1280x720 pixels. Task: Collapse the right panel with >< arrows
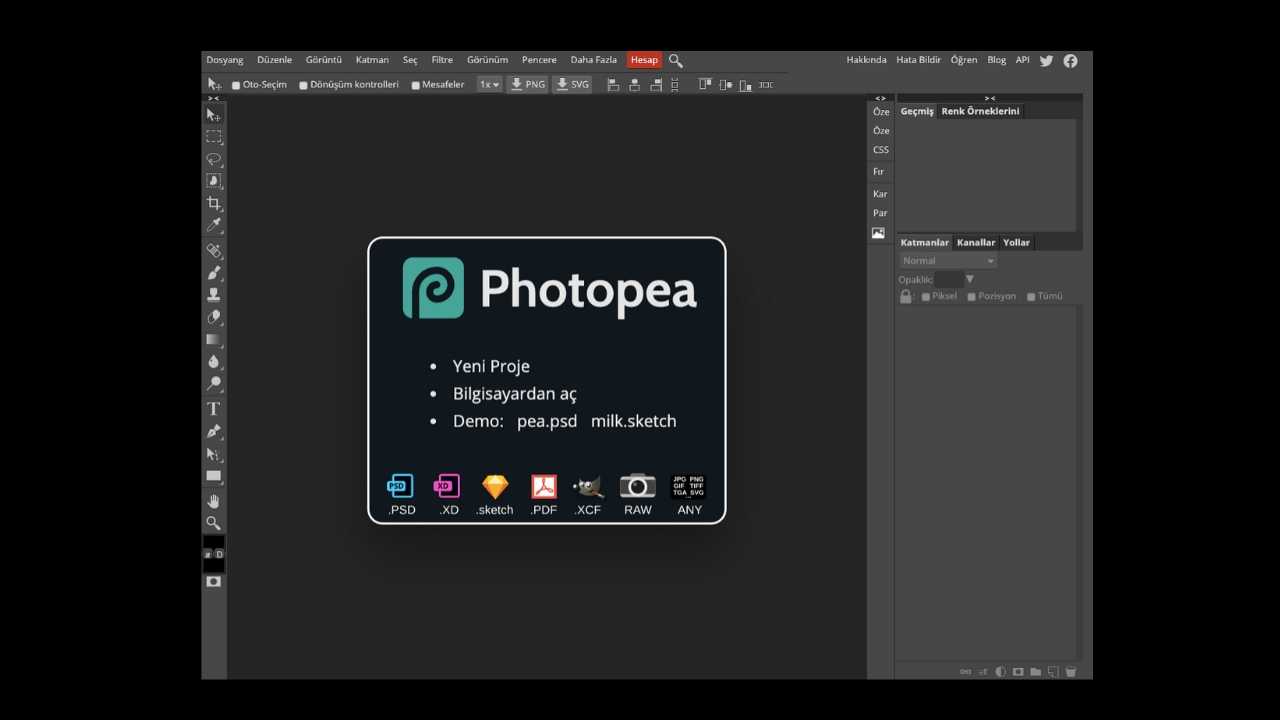coord(989,98)
